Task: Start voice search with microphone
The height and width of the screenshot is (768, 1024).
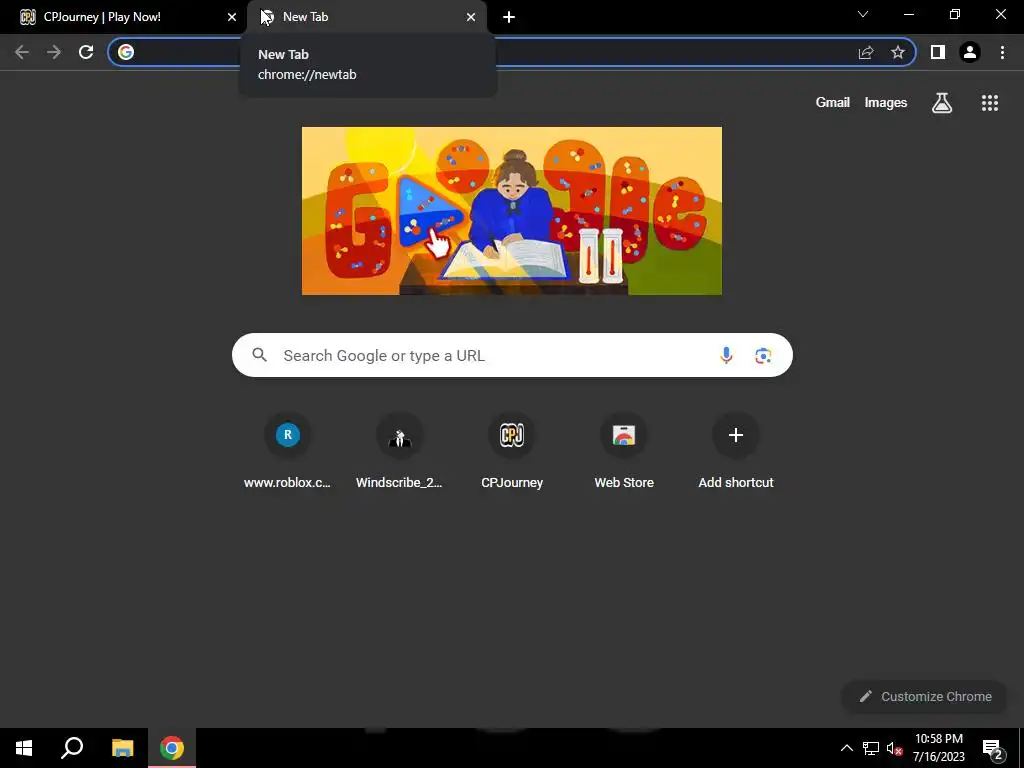Action: (726, 355)
